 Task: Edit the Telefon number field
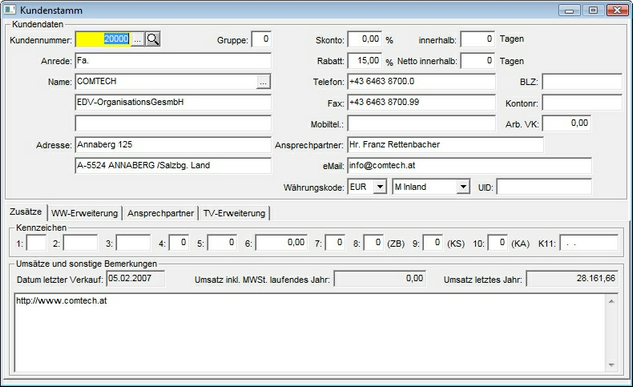(421, 82)
